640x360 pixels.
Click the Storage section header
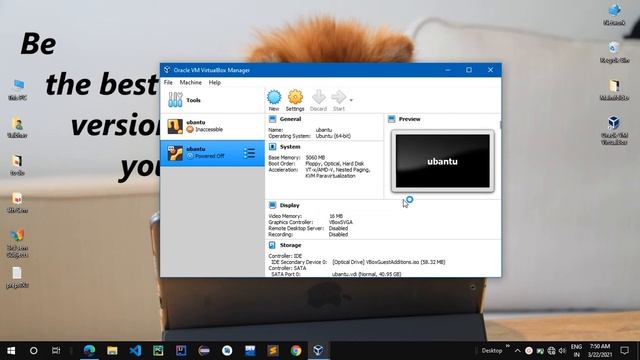(290, 245)
